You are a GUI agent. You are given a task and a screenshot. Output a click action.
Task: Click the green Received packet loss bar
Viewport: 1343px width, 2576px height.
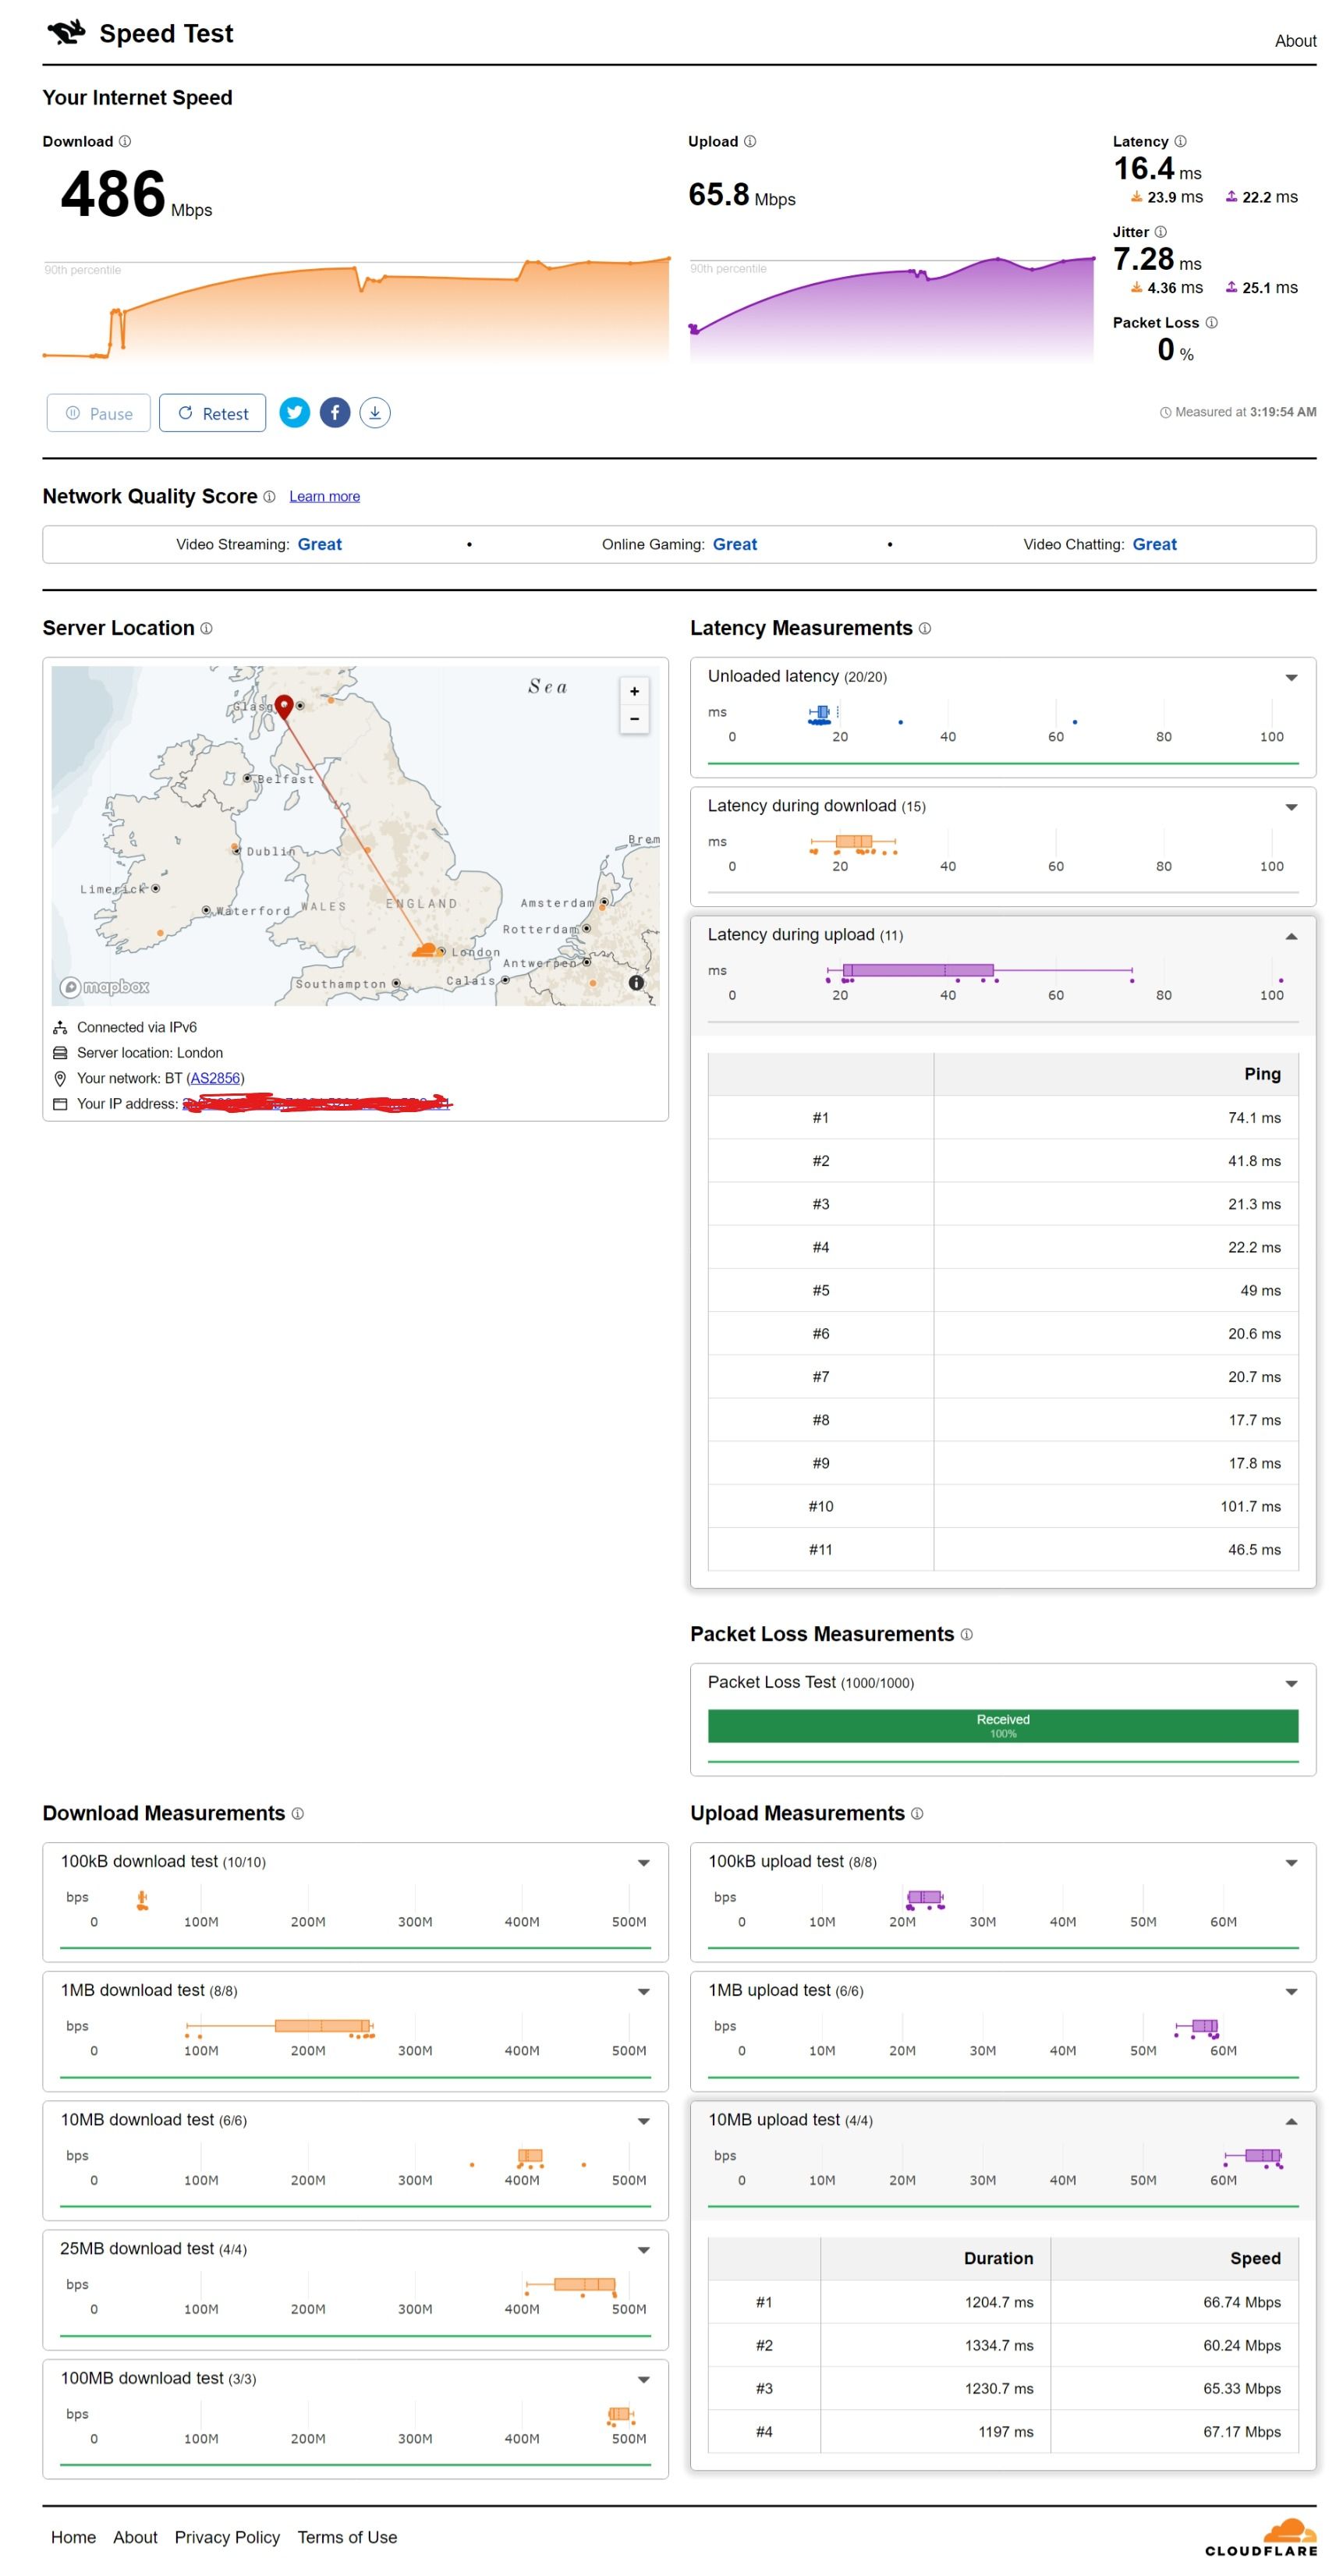[1002, 1726]
